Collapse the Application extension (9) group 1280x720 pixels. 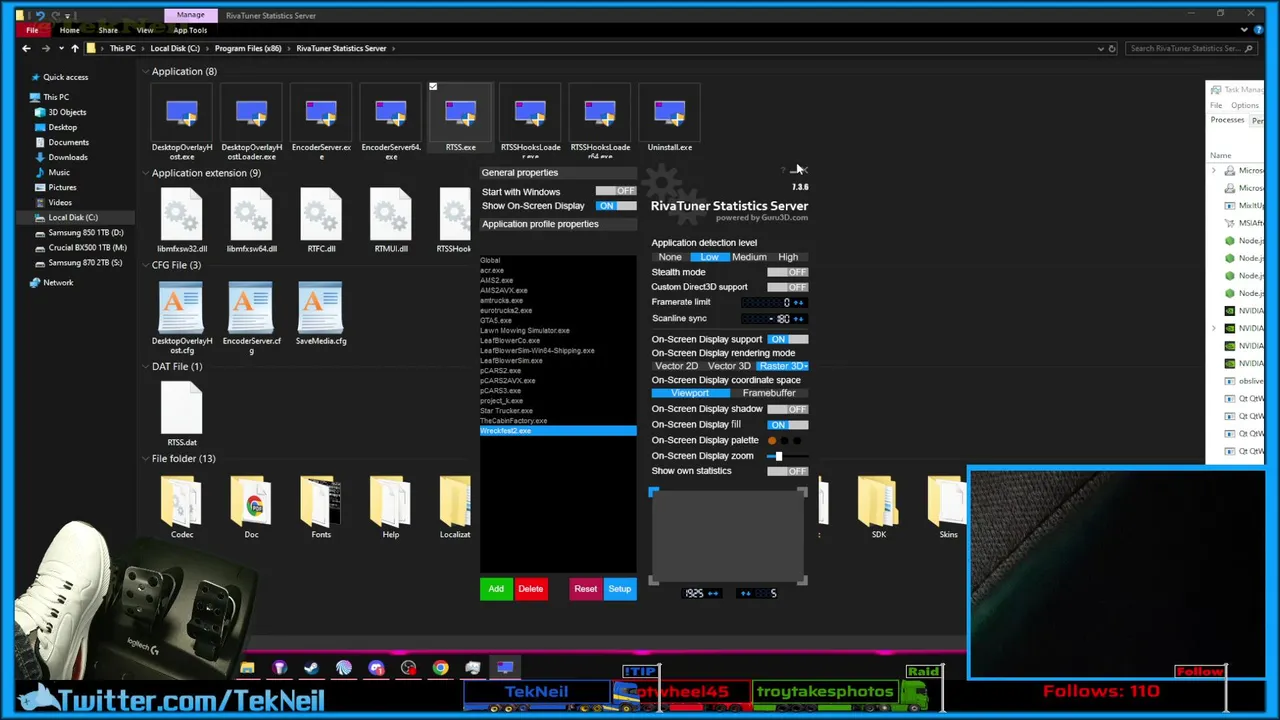tap(145, 173)
